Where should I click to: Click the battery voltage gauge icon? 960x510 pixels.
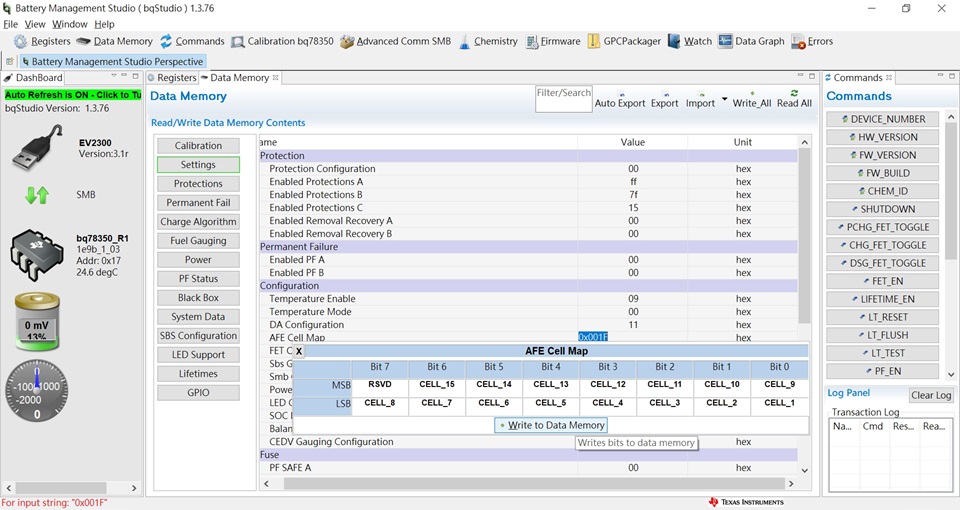[37, 321]
